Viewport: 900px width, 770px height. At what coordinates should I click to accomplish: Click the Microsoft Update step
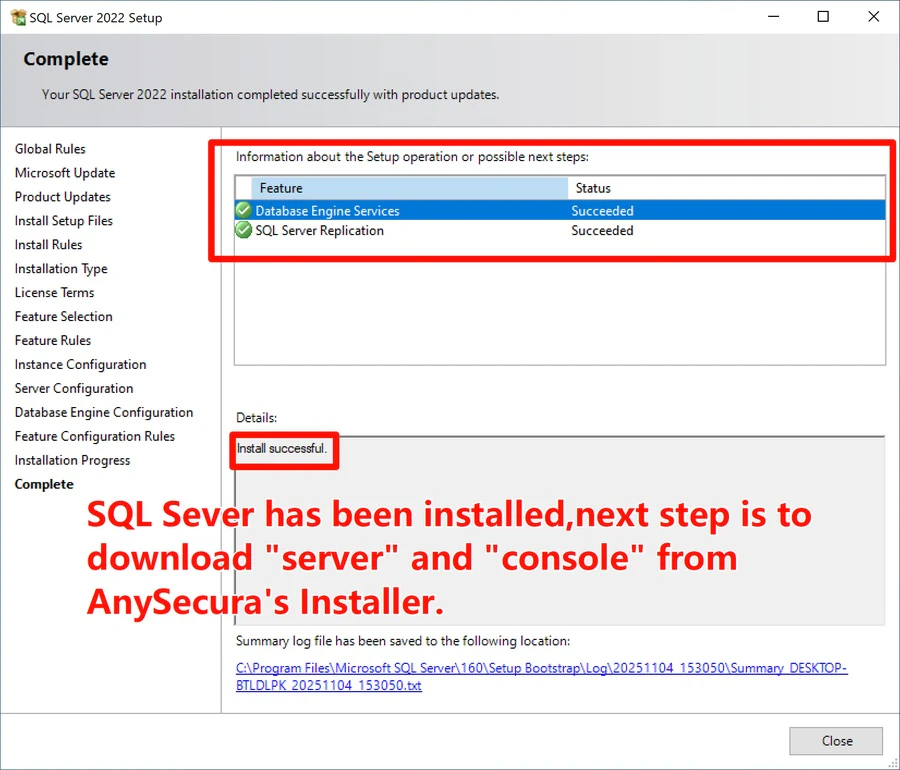(65, 173)
